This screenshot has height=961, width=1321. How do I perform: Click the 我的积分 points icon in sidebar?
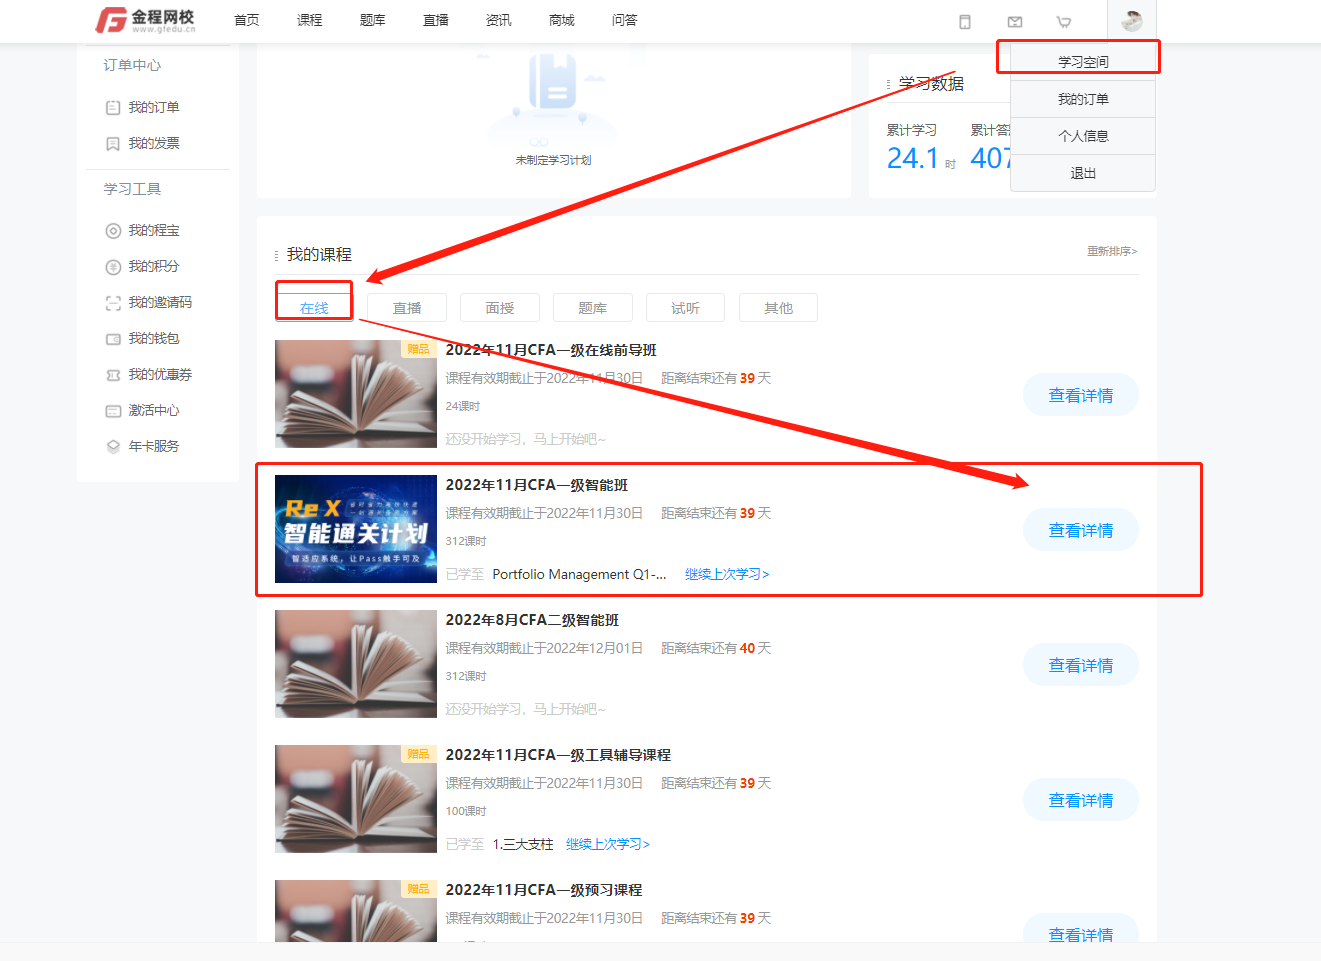pyautogui.click(x=113, y=267)
